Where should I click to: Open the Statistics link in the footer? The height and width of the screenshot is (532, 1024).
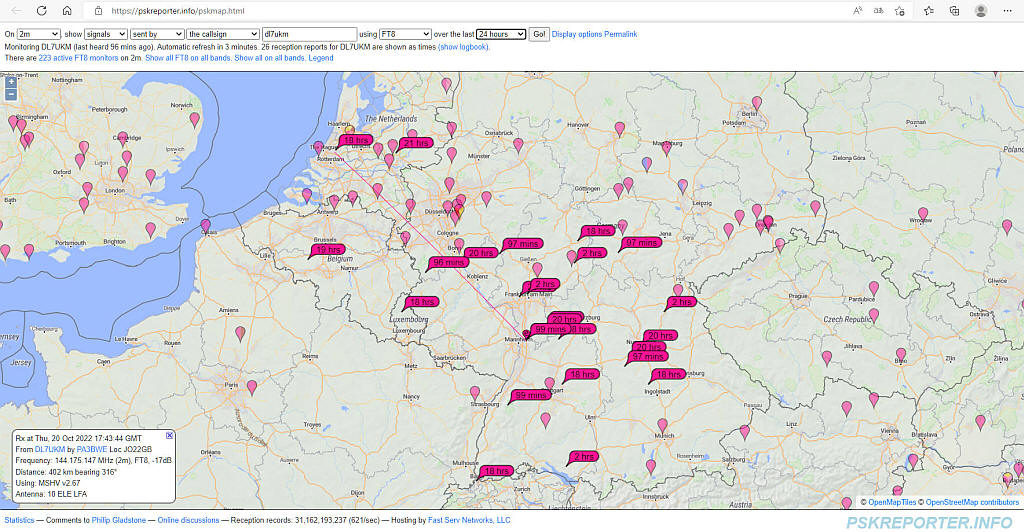tap(19, 520)
